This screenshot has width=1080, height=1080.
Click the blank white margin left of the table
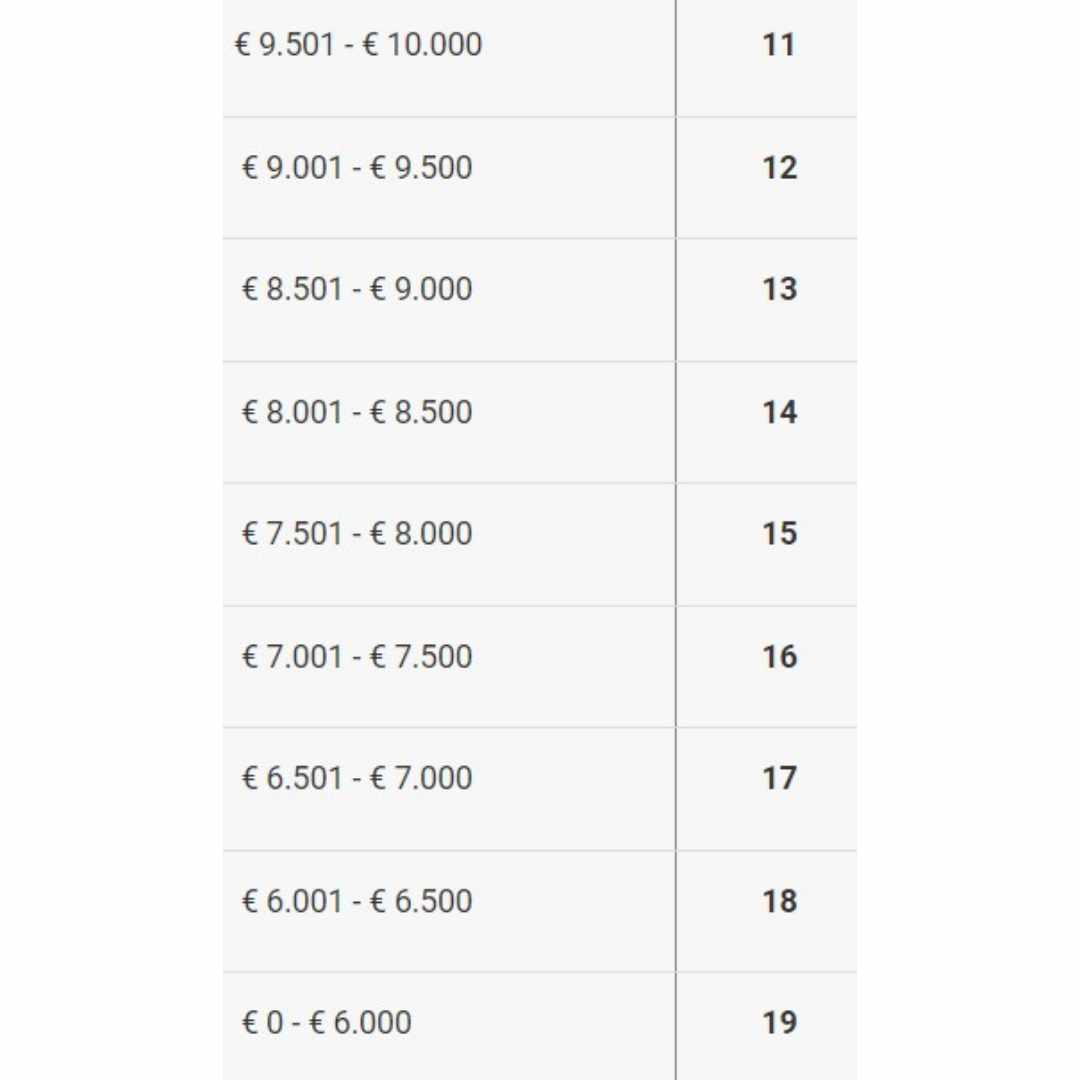(110, 540)
